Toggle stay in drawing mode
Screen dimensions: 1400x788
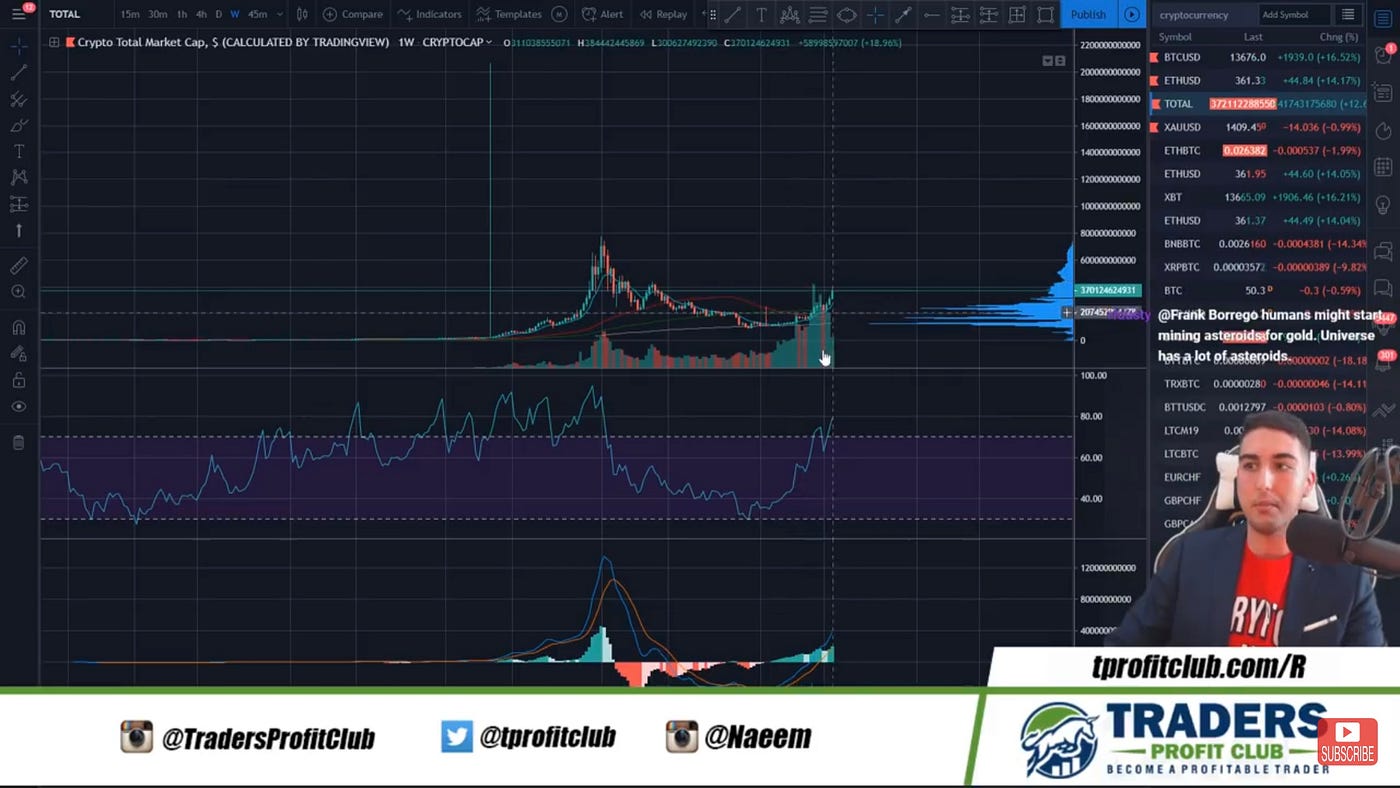point(19,353)
